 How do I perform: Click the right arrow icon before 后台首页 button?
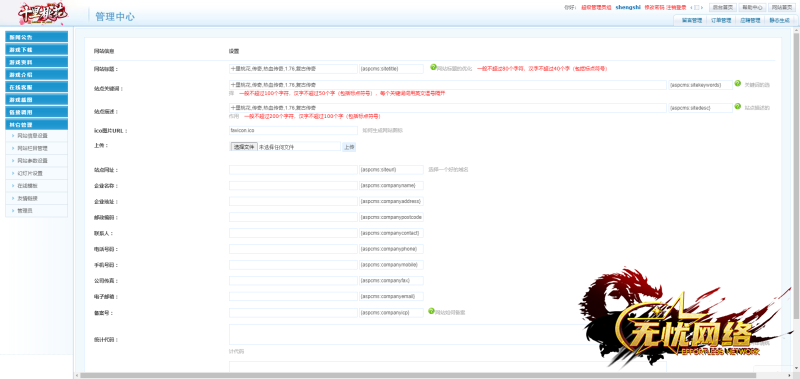click(702, 8)
